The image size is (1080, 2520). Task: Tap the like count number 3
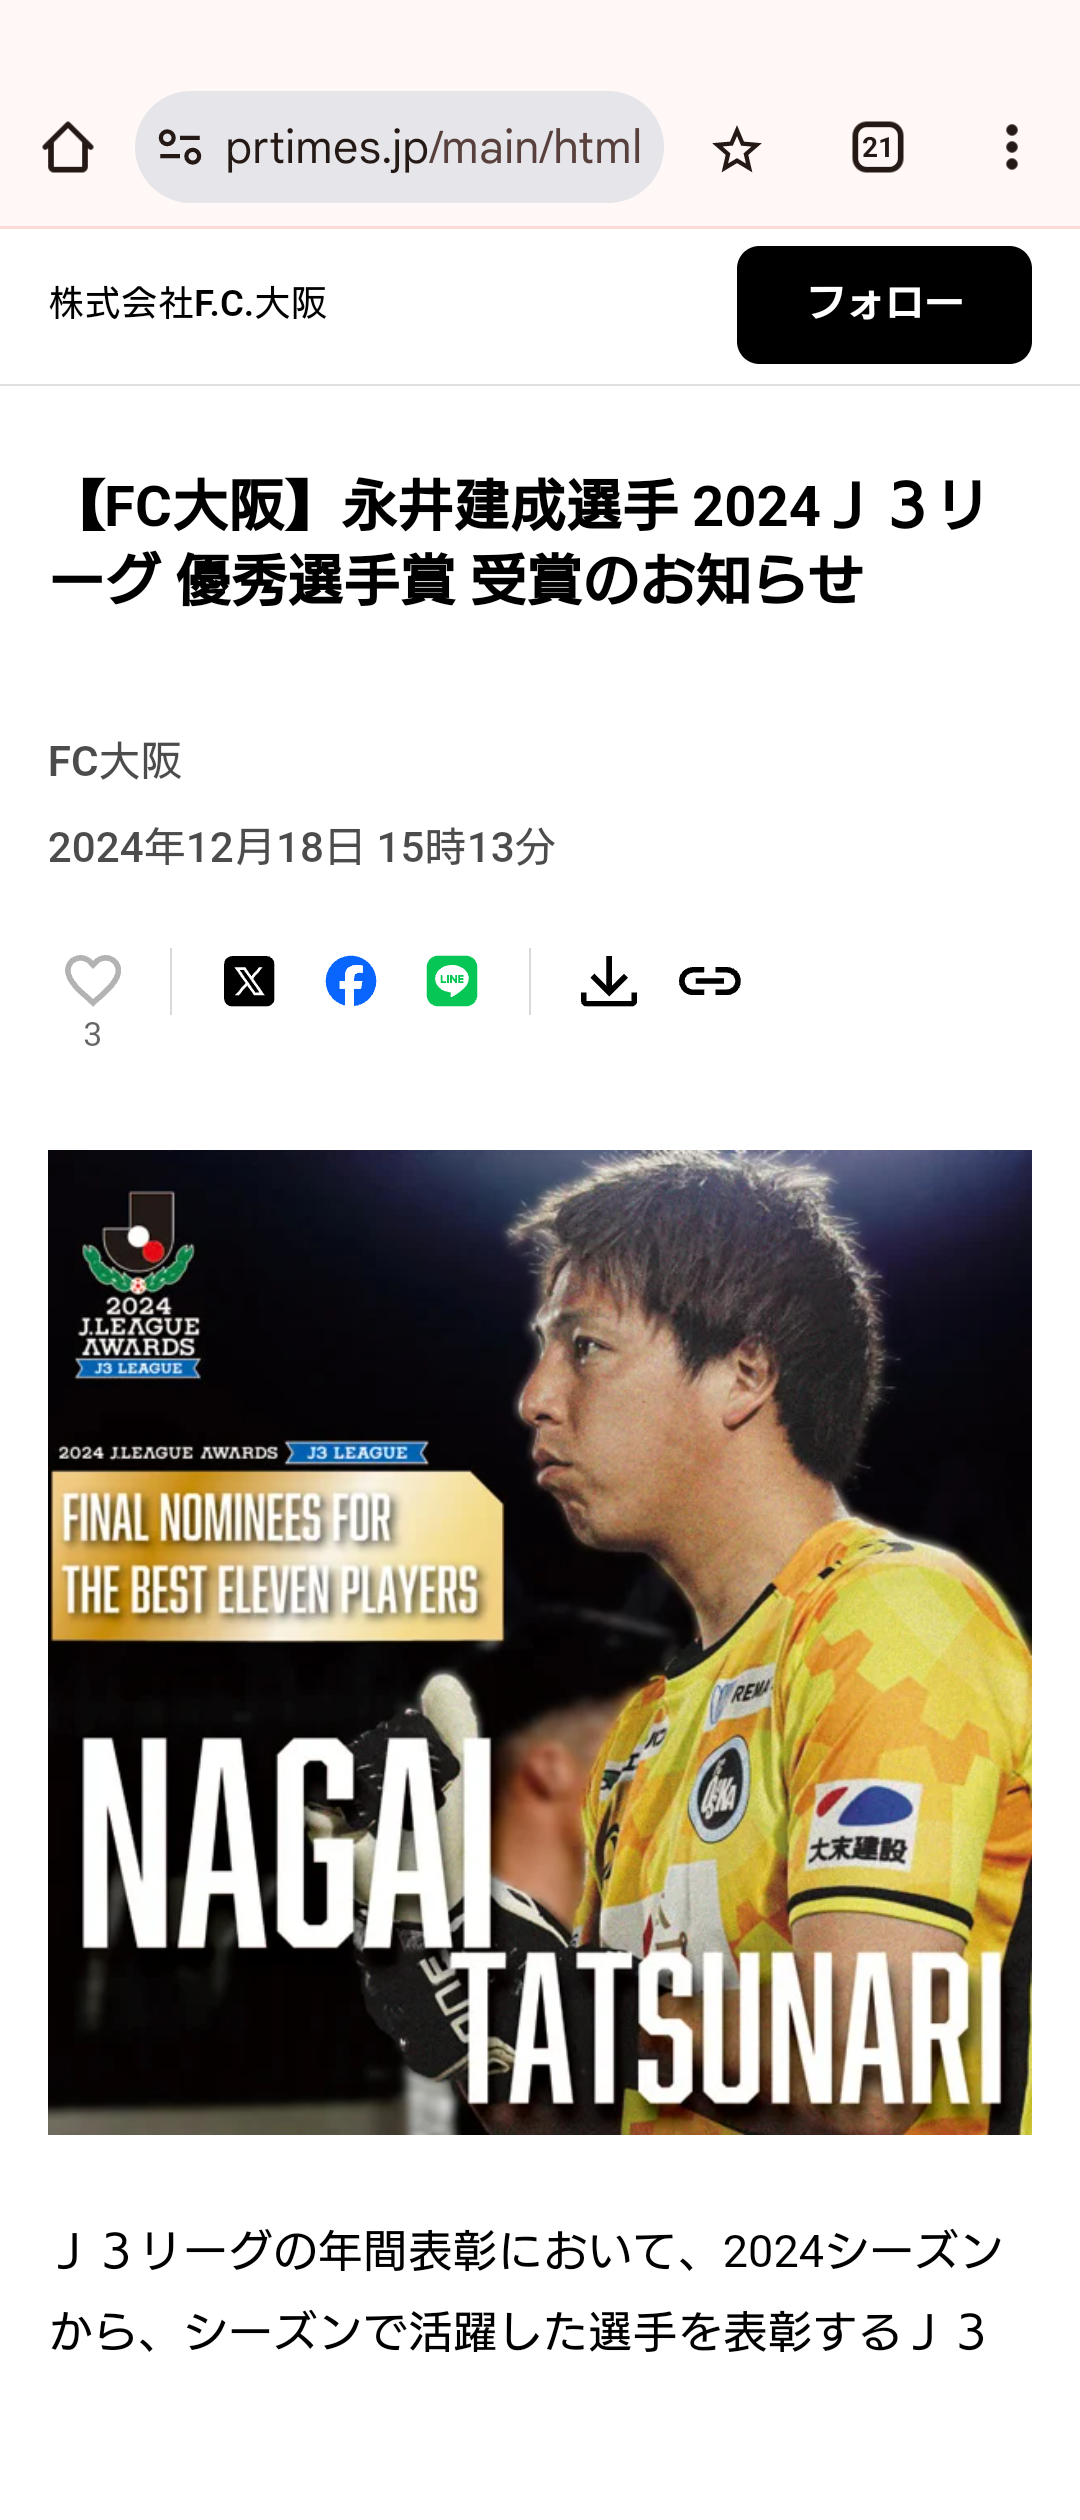pos(92,1035)
